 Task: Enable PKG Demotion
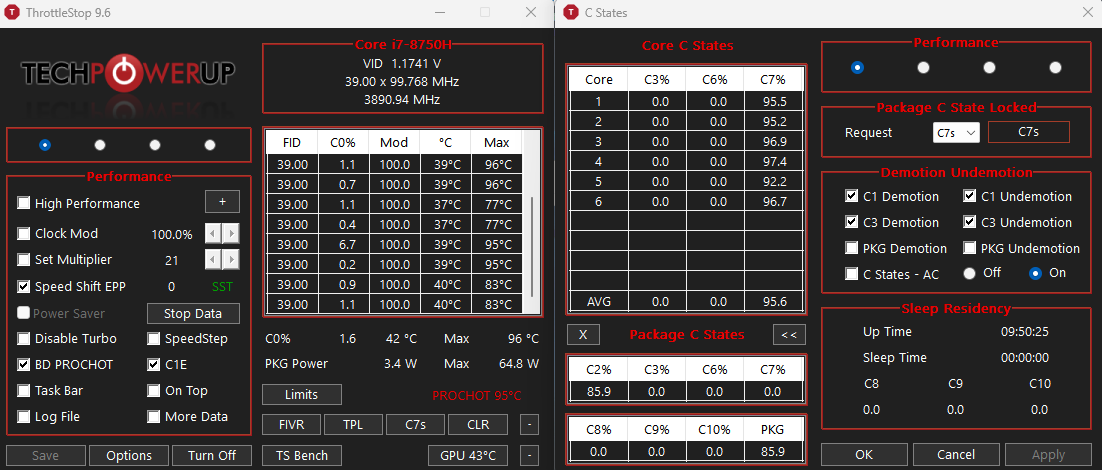point(852,248)
